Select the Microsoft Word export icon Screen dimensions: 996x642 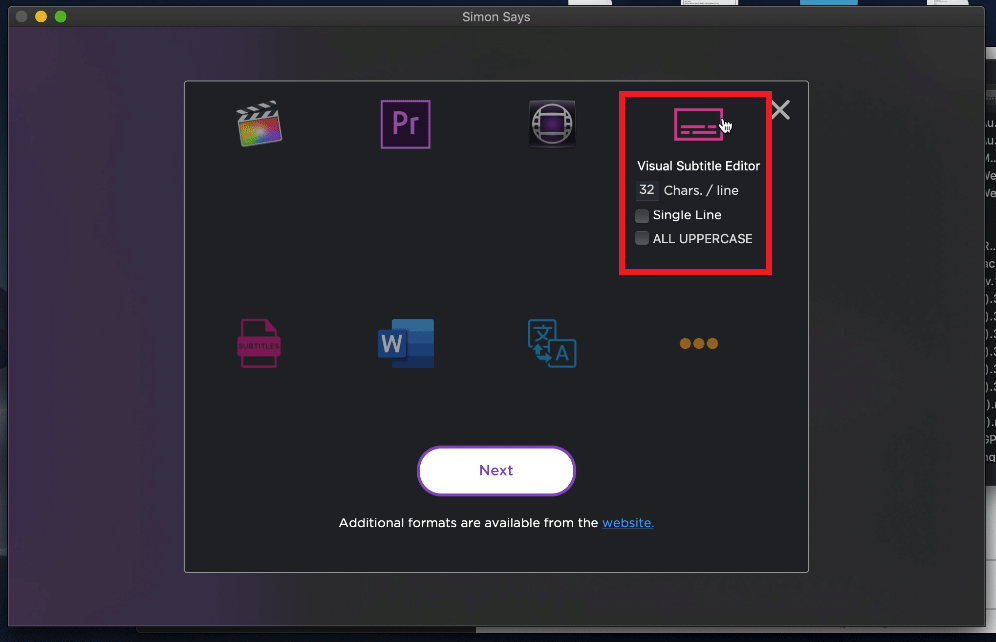(406, 344)
